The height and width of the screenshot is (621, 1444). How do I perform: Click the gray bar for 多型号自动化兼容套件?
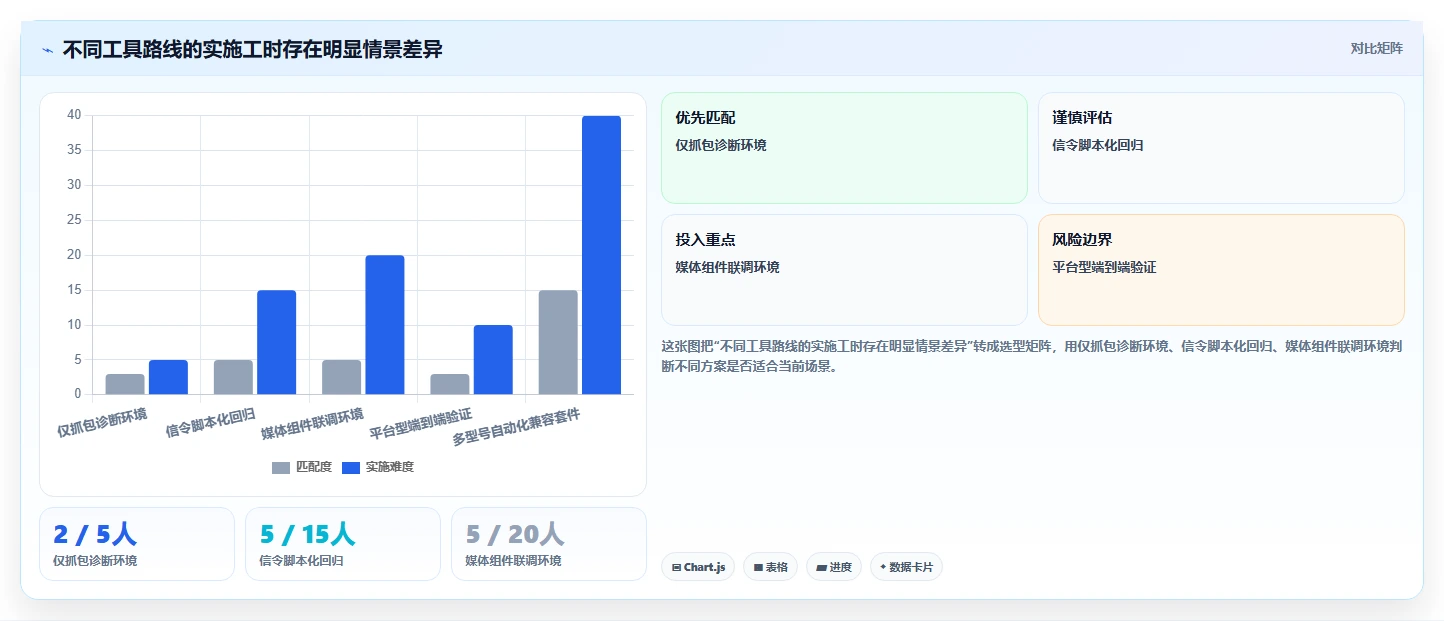[x=558, y=342]
